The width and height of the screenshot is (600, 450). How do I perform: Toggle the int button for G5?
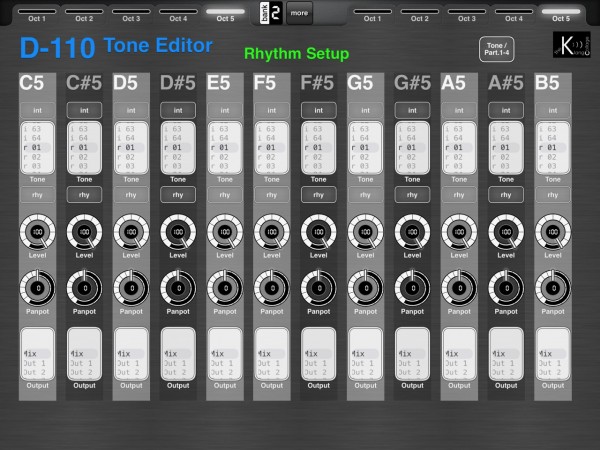pyautogui.click(x=365, y=110)
